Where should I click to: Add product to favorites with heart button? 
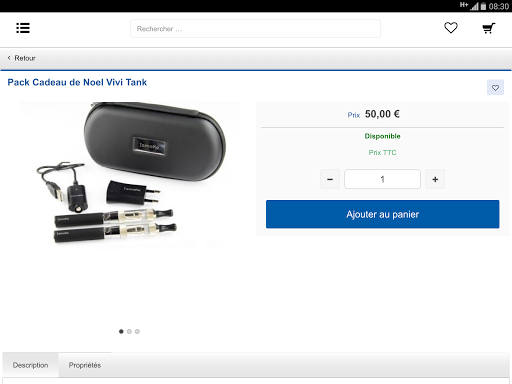495,87
